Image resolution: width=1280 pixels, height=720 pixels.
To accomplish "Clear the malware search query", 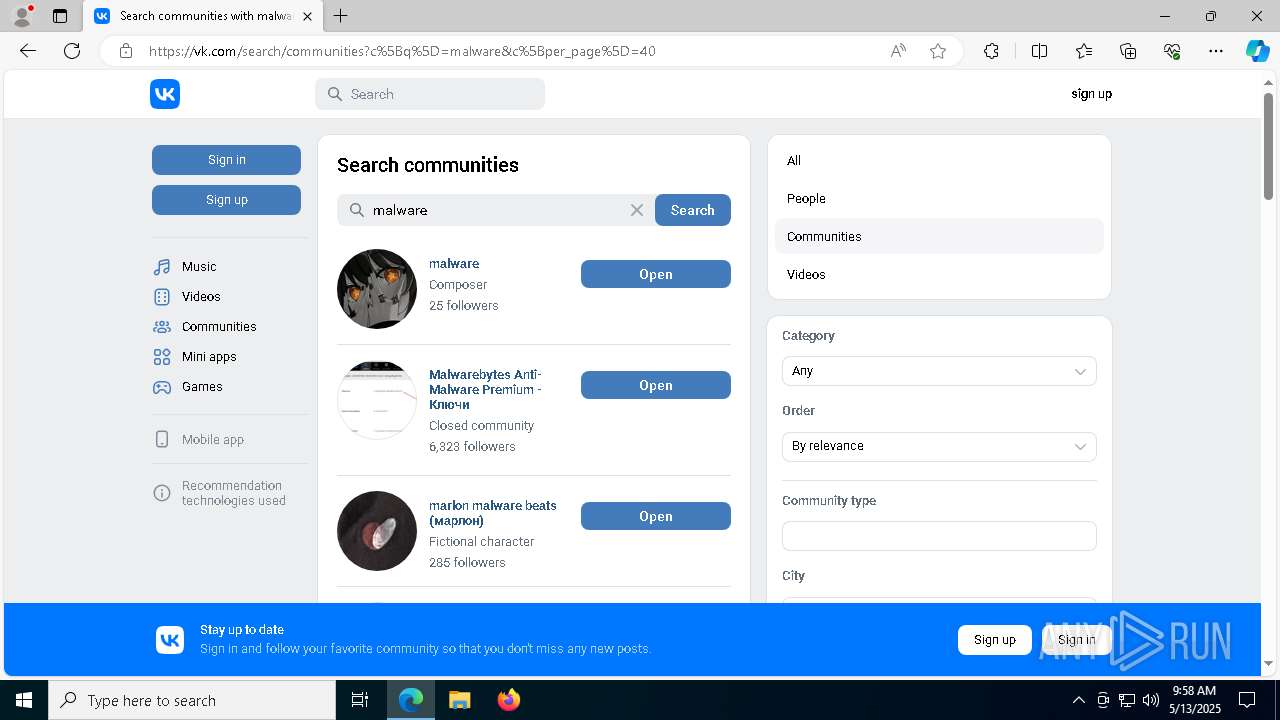I will click(x=637, y=210).
